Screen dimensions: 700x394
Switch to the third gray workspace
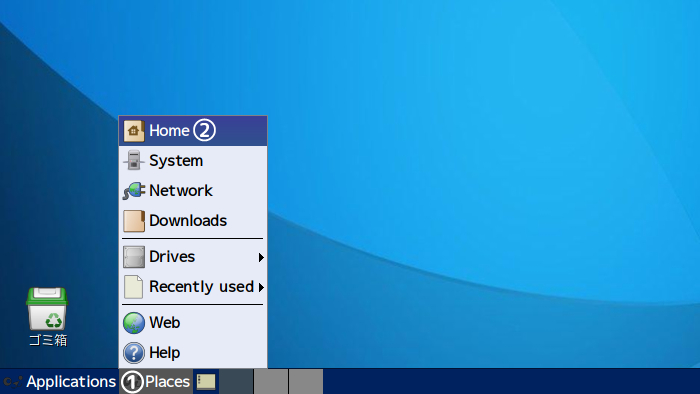[306, 382]
